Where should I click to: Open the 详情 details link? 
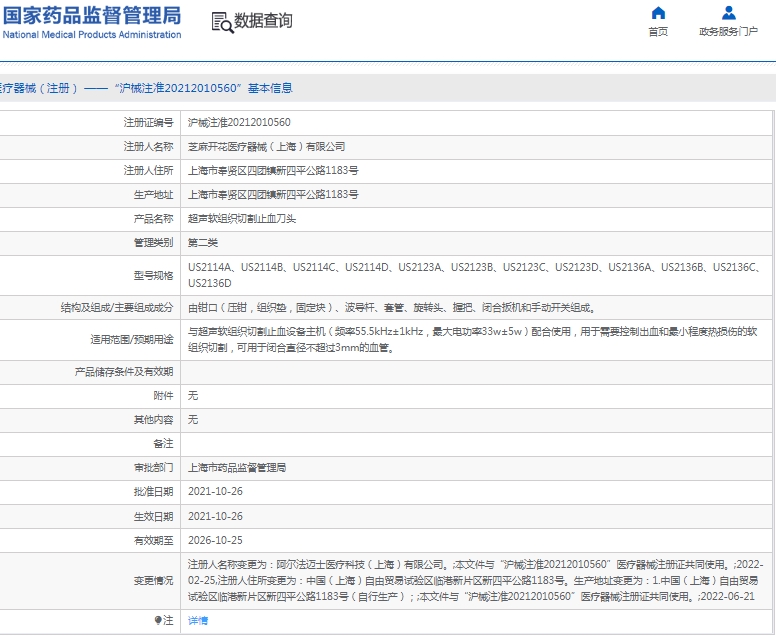(x=198, y=621)
